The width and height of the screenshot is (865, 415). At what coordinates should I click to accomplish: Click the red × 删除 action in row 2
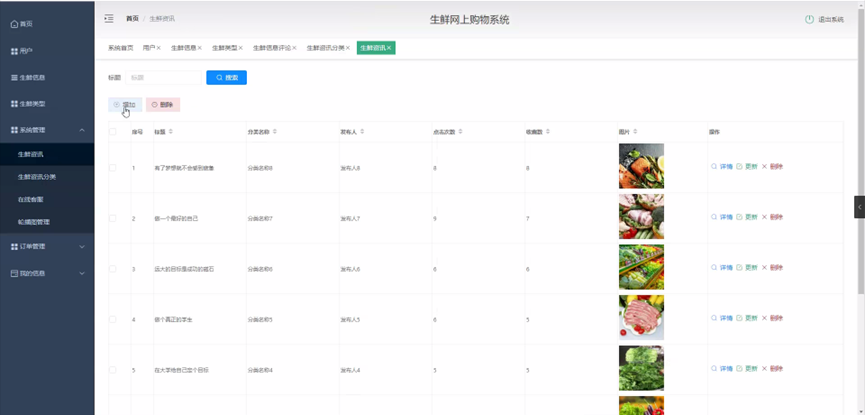coord(772,217)
